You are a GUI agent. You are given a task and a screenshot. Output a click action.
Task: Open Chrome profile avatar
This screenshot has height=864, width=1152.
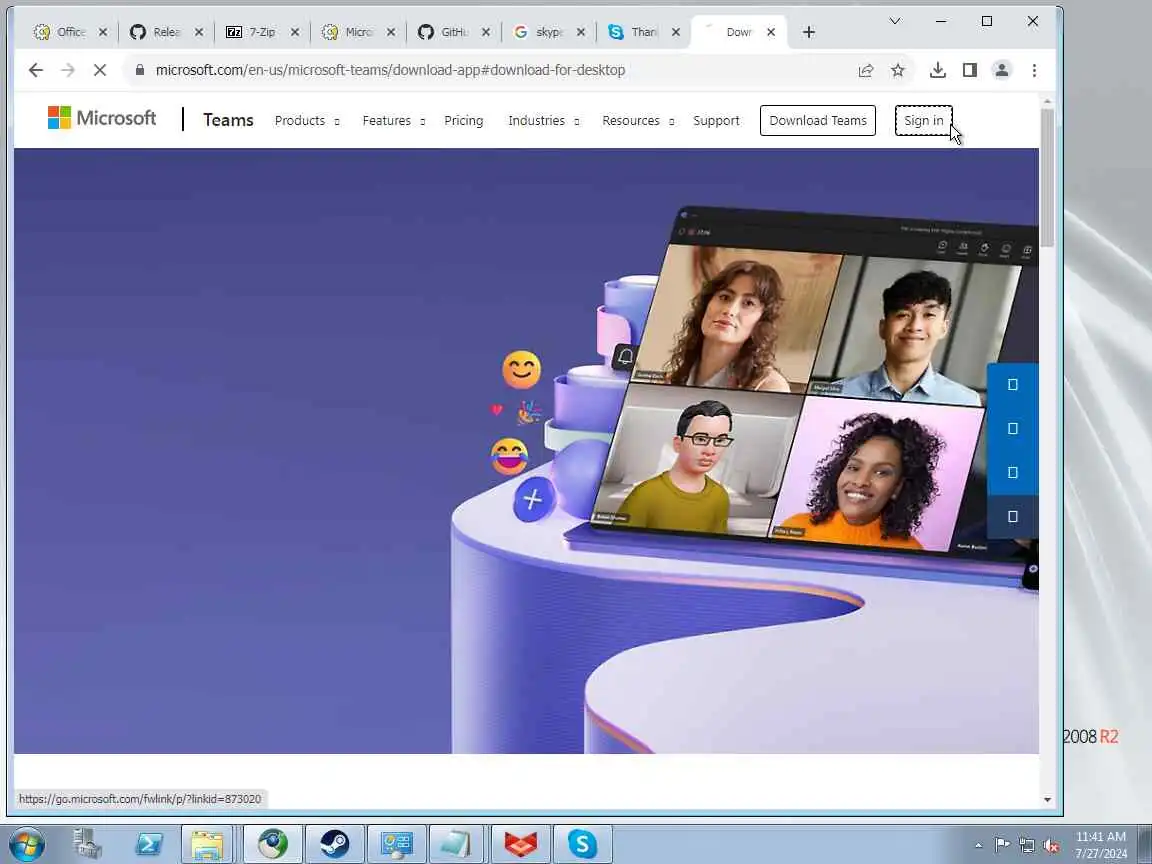point(1001,70)
